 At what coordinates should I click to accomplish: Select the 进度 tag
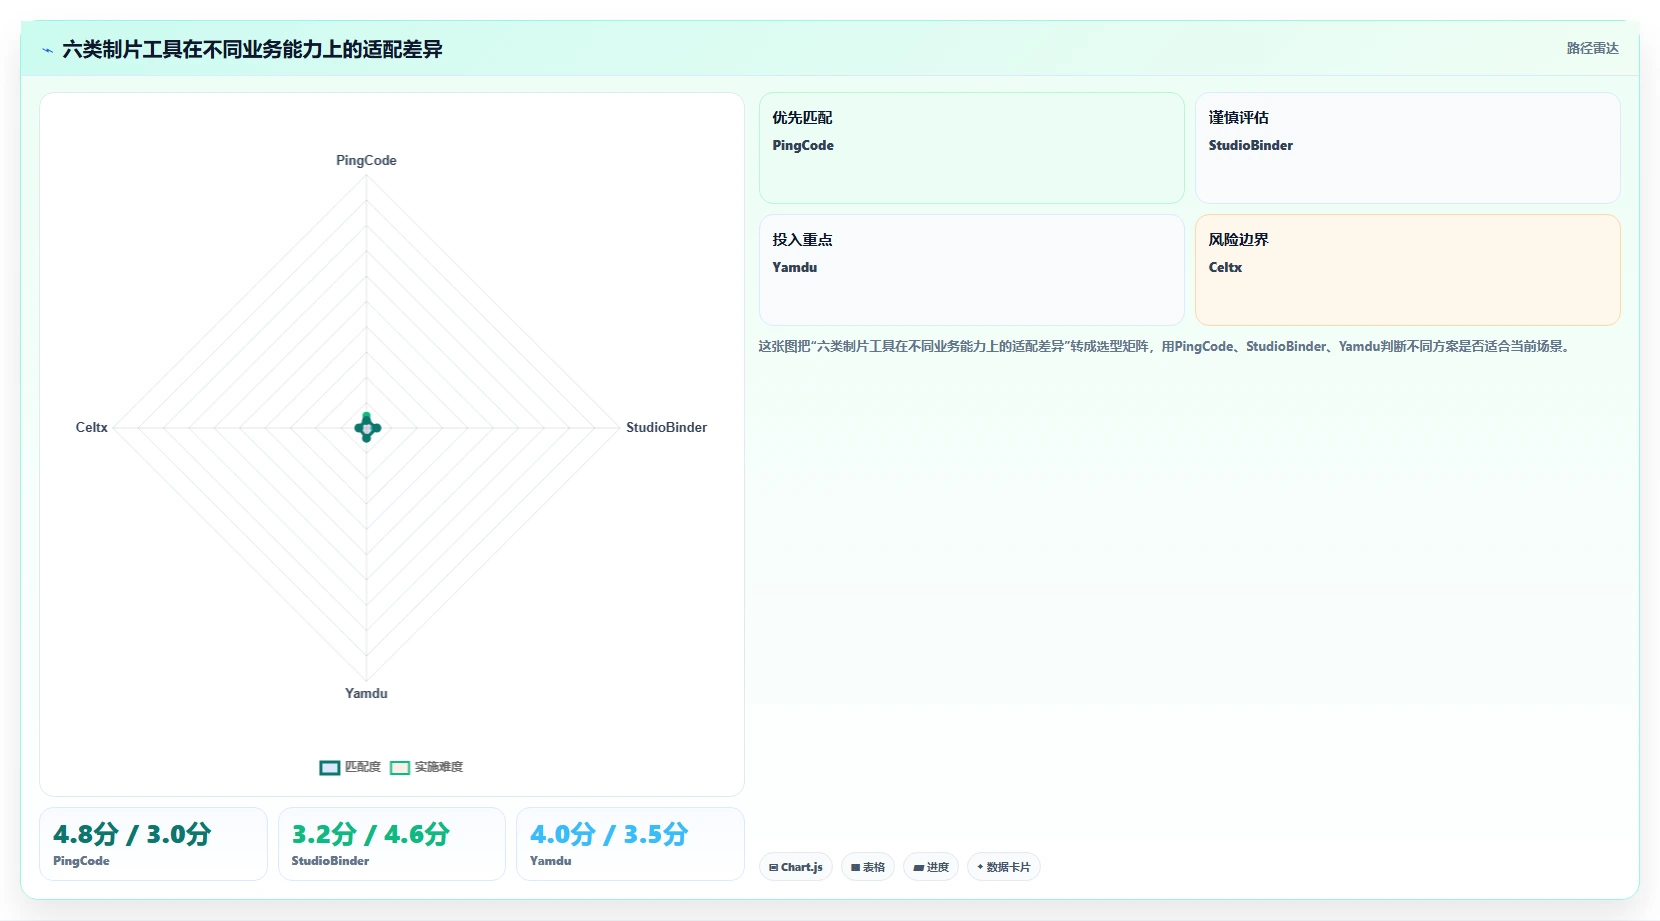[931, 867]
